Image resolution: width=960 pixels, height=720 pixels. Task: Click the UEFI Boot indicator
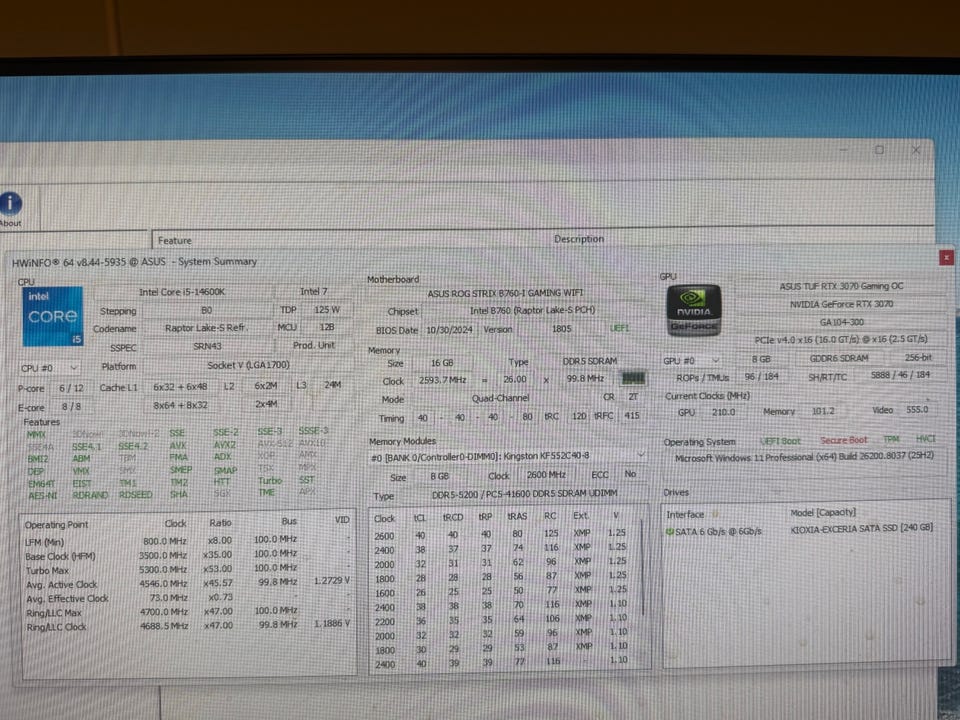click(780, 441)
